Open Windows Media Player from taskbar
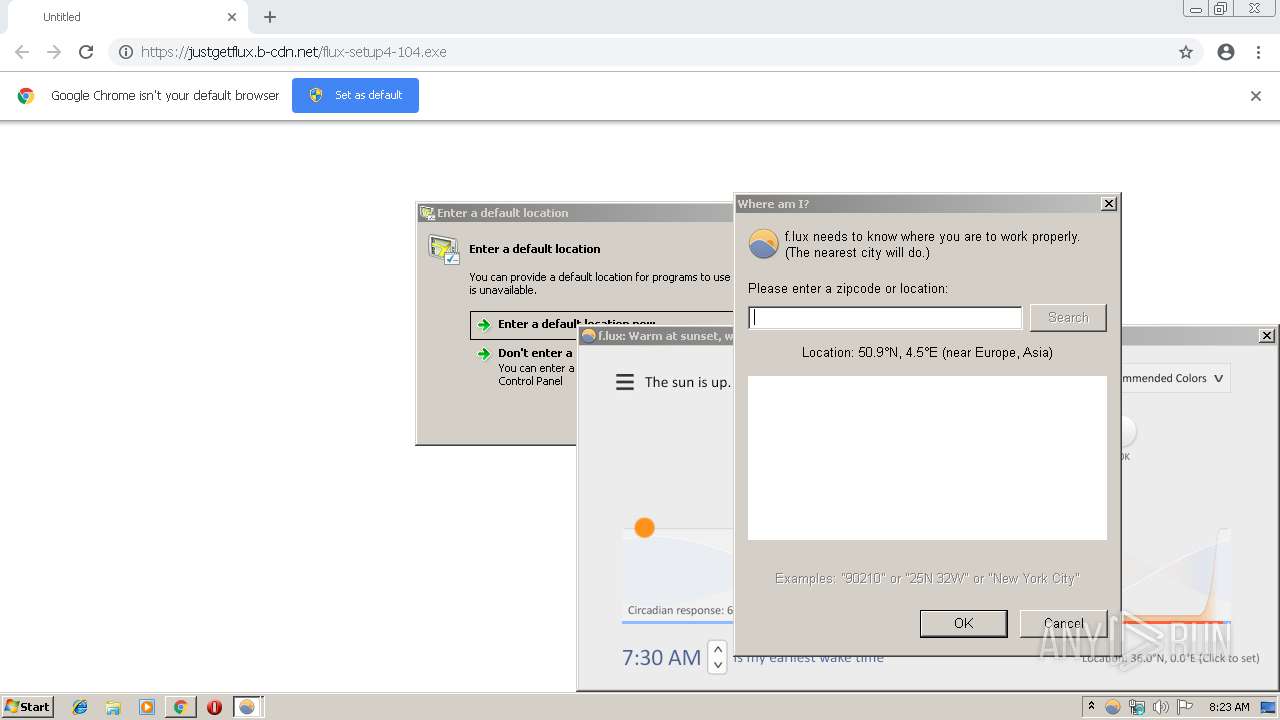 point(147,707)
